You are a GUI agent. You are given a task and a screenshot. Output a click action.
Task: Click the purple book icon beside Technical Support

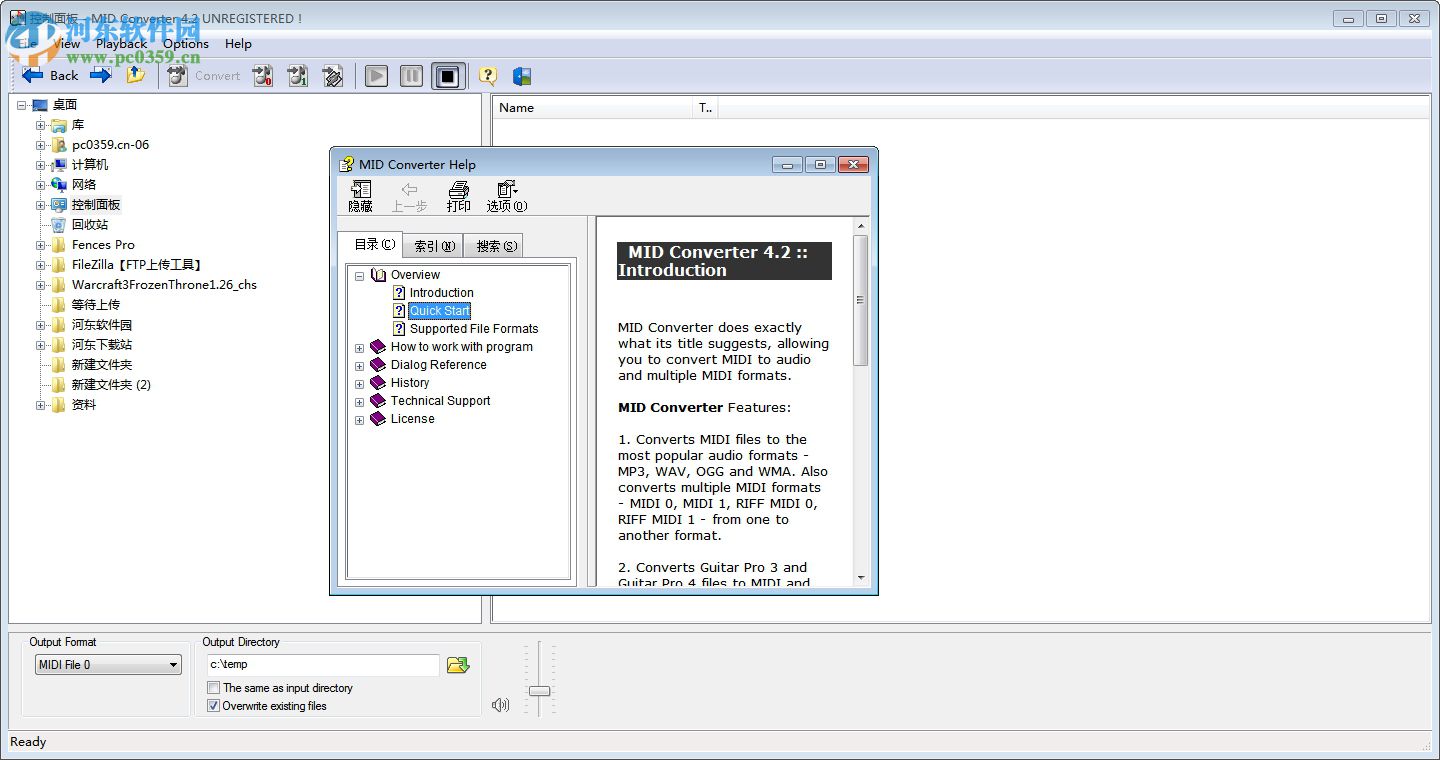click(378, 401)
